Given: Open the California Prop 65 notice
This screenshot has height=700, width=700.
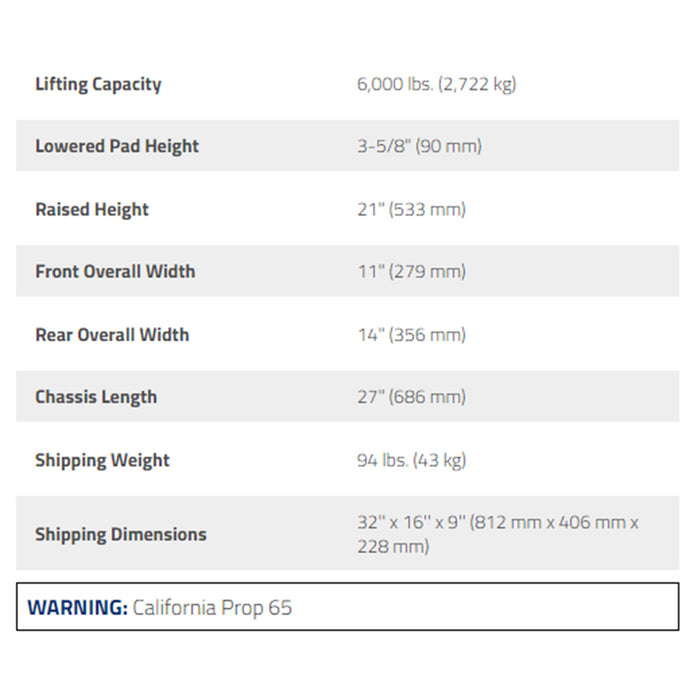Looking at the screenshot, I should point(212,607).
